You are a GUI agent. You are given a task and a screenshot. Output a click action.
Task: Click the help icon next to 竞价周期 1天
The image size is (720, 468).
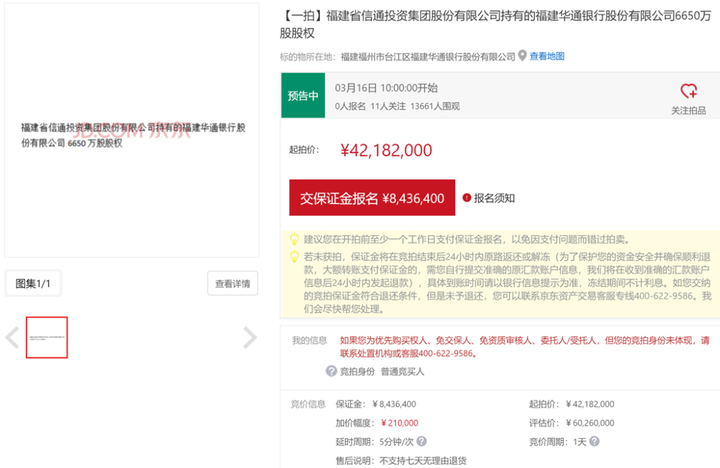592,441
